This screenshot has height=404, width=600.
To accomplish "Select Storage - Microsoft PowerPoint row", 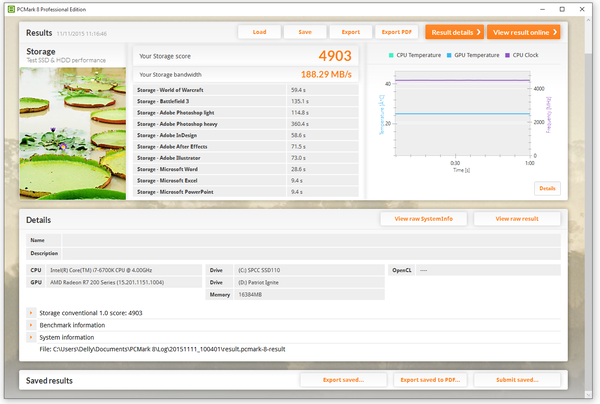I will [246, 192].
